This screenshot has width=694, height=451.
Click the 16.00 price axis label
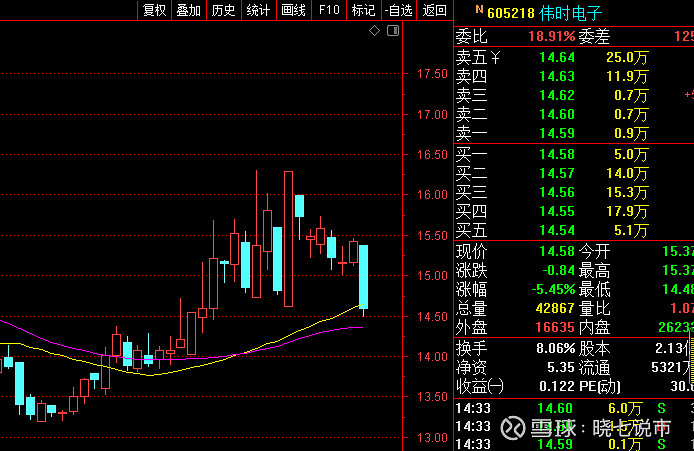432,195
